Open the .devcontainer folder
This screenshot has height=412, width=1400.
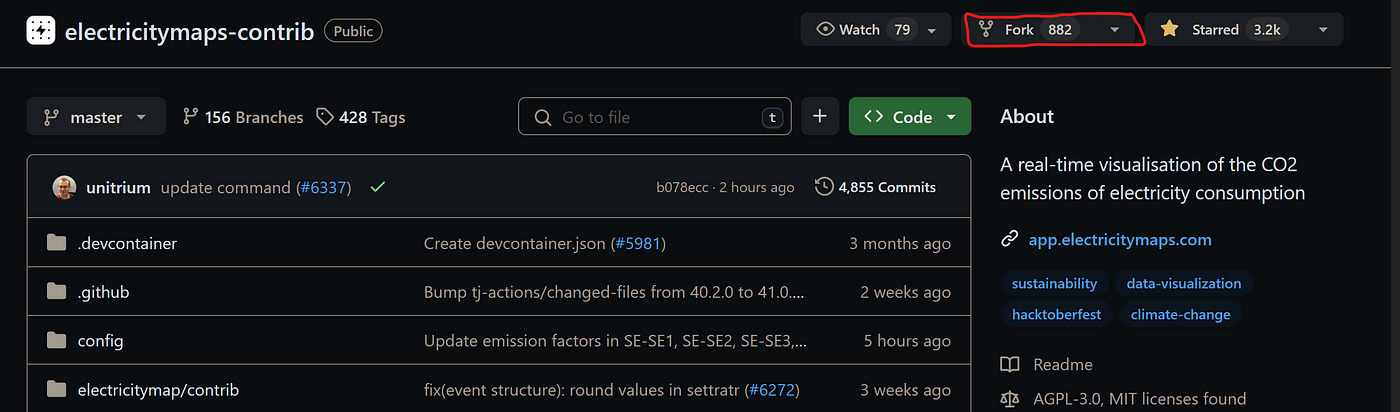[127, 243]
